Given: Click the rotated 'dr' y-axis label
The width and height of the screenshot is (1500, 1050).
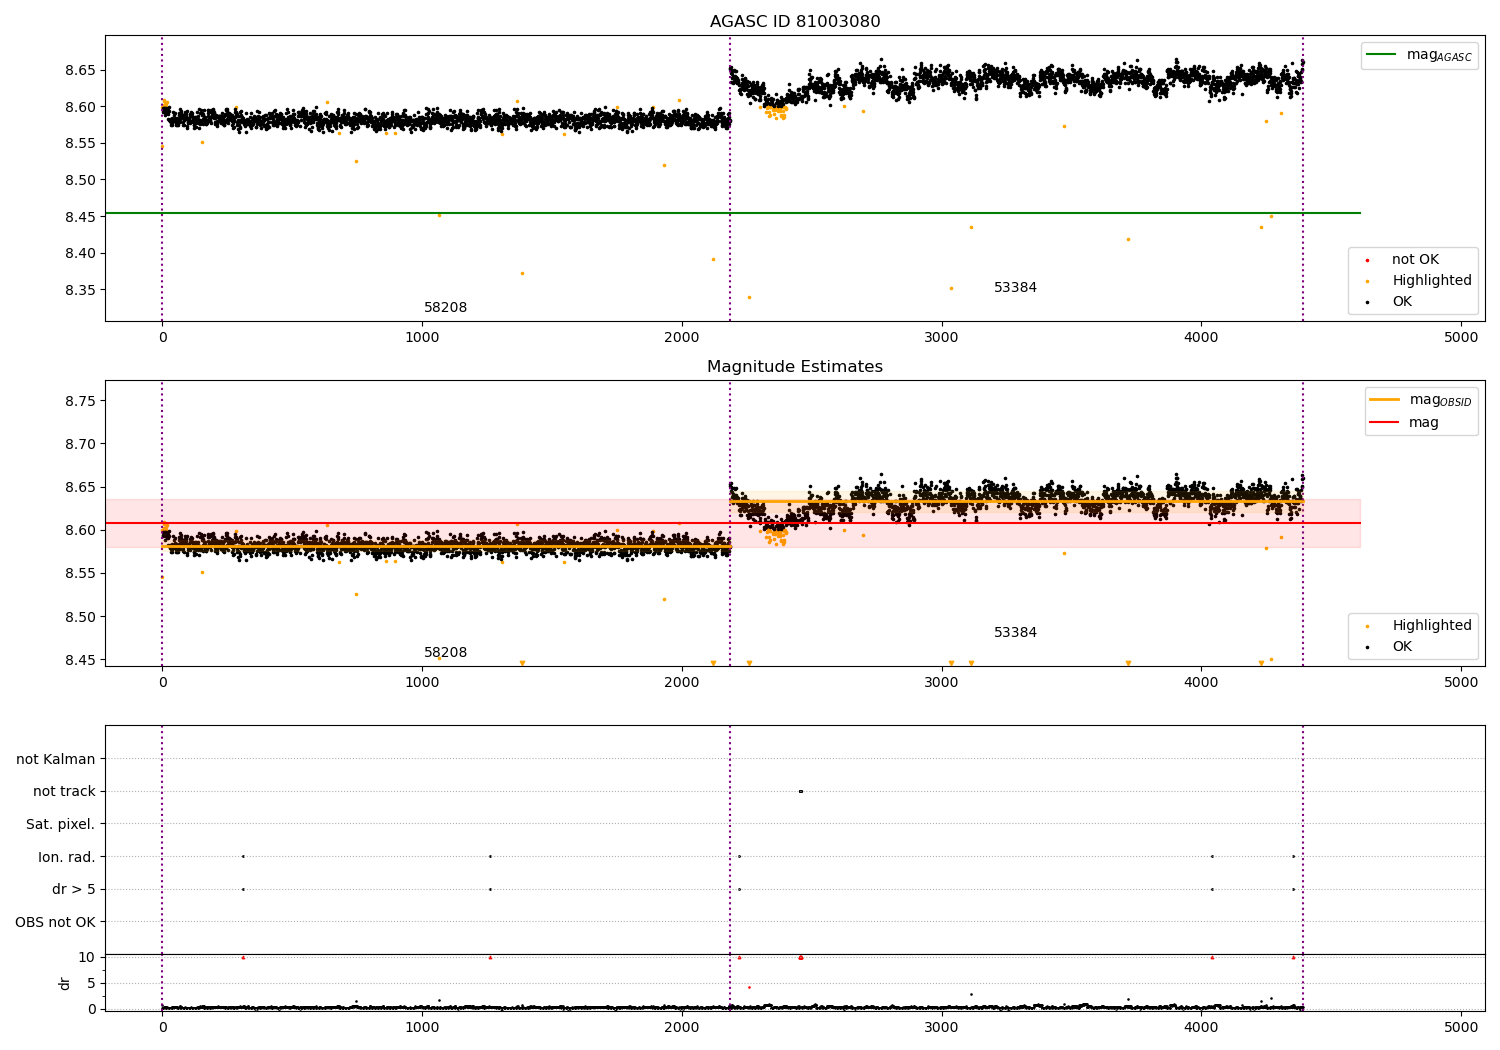Looking at the screenshot, I should tap(65, 983).
